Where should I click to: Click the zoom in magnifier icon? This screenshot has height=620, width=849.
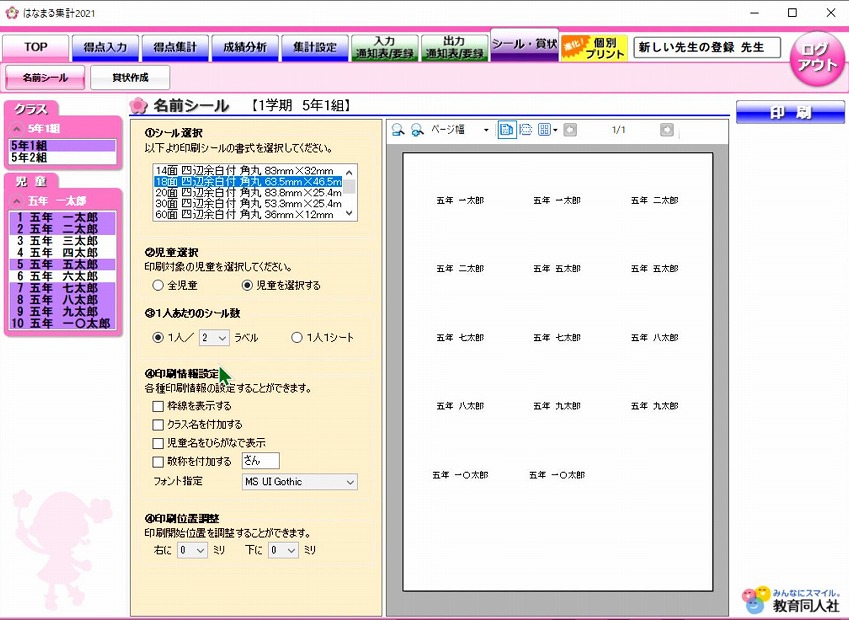417,130
